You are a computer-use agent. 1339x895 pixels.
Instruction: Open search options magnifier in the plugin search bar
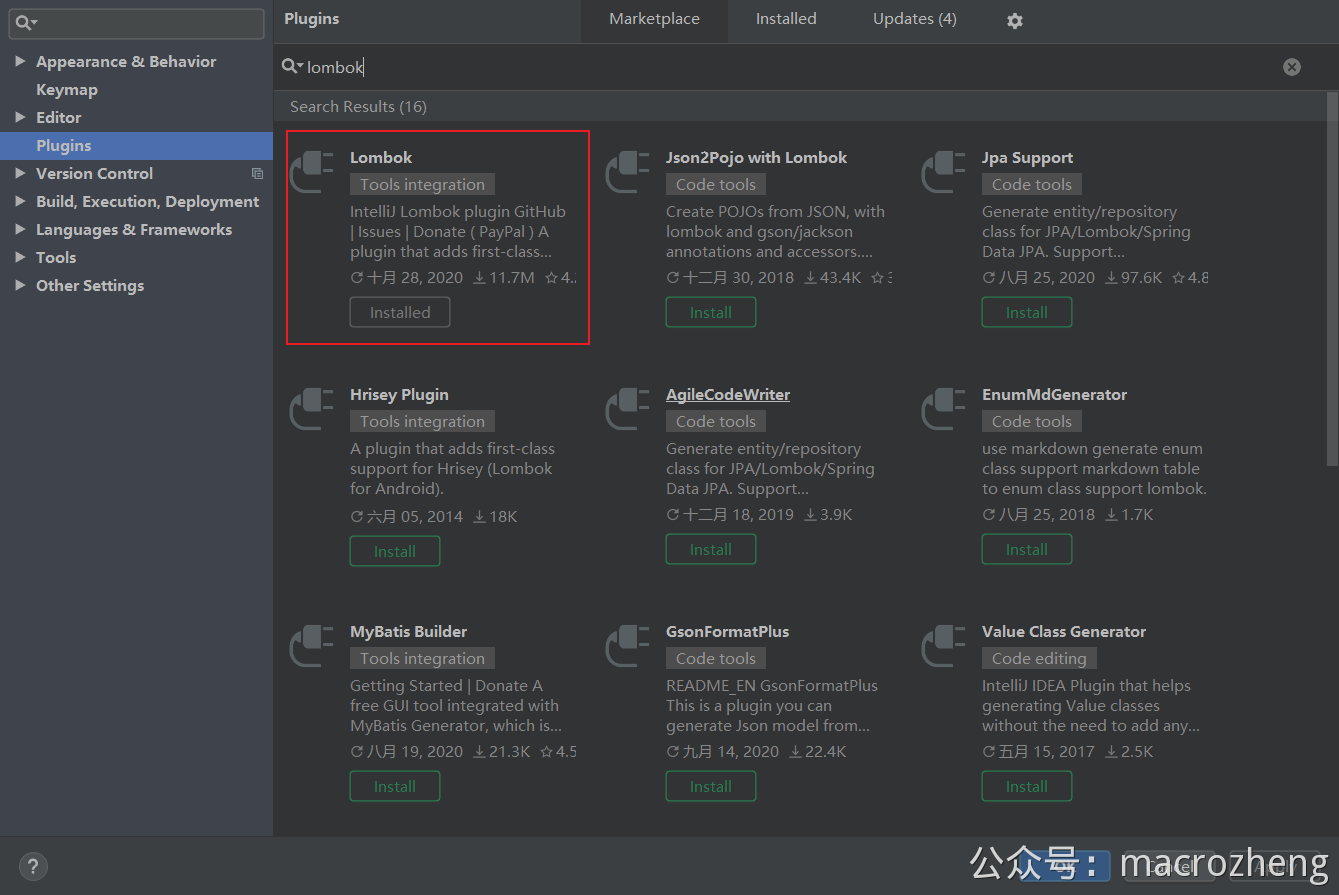[x=292, y=67]
